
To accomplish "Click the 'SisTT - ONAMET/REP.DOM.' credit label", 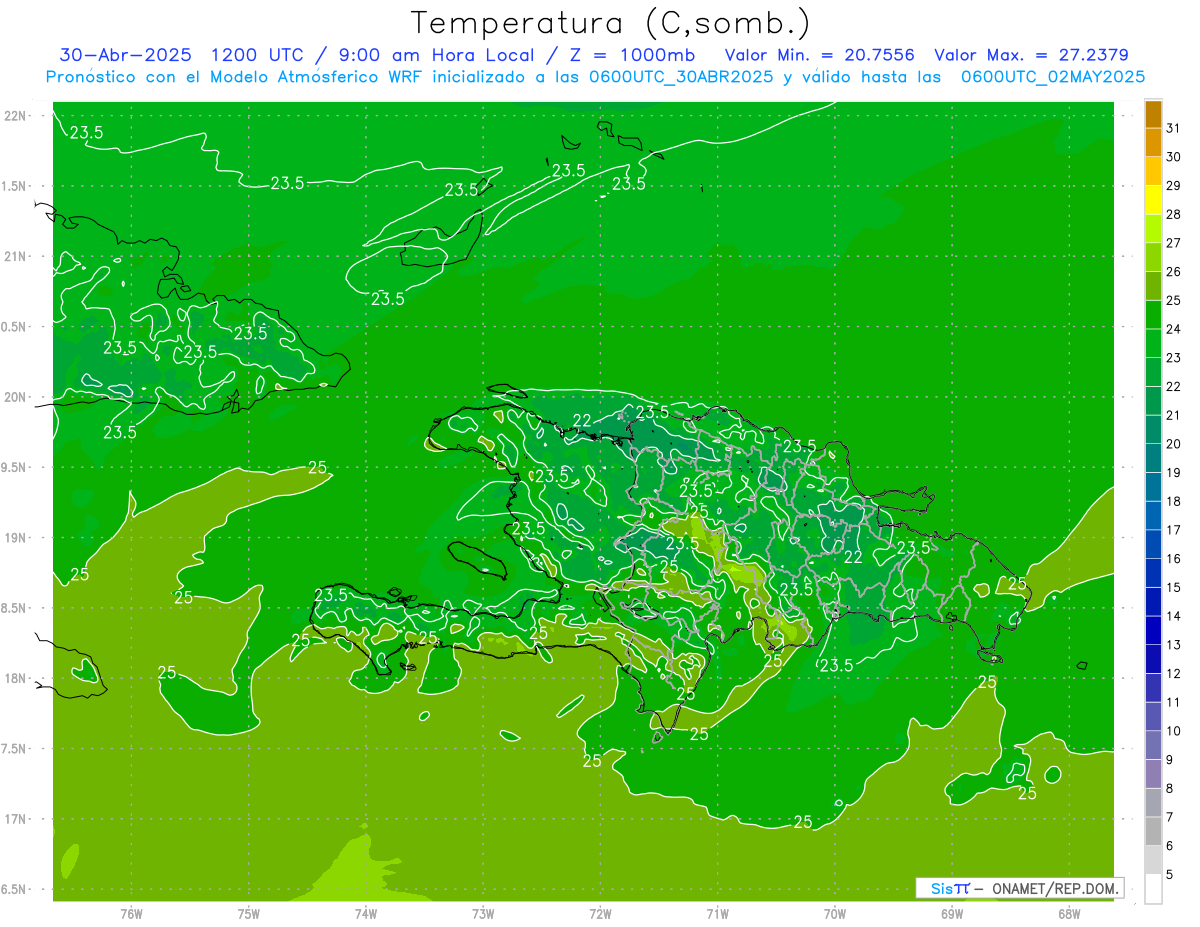I will point(1019,888).
